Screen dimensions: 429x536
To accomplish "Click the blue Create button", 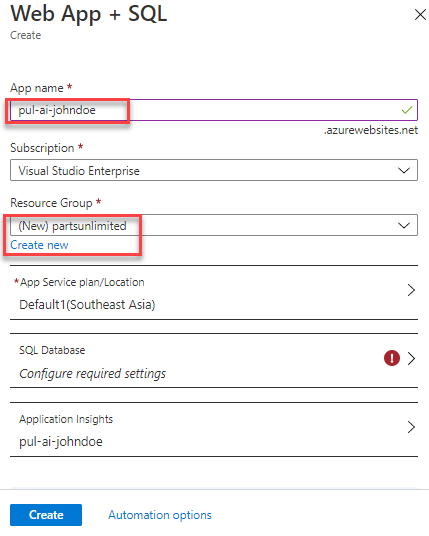I will tap(46, 515).
